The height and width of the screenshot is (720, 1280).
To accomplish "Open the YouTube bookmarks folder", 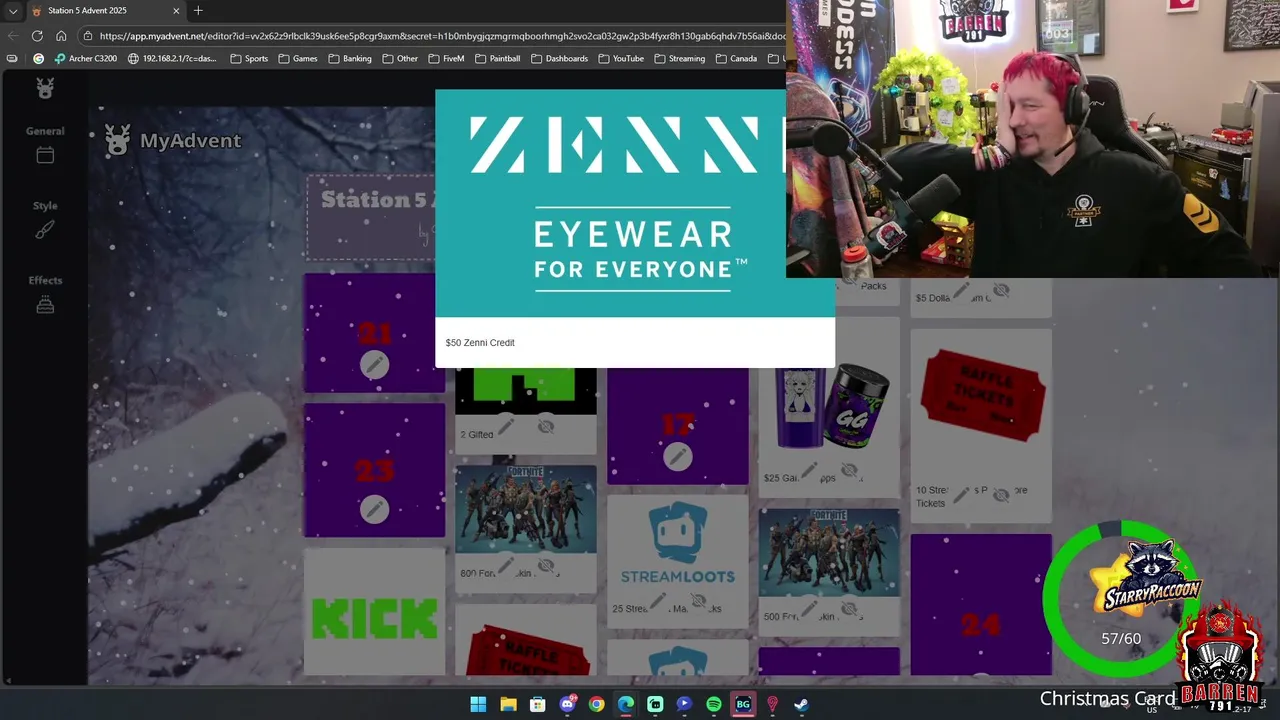I will (620, 59).
